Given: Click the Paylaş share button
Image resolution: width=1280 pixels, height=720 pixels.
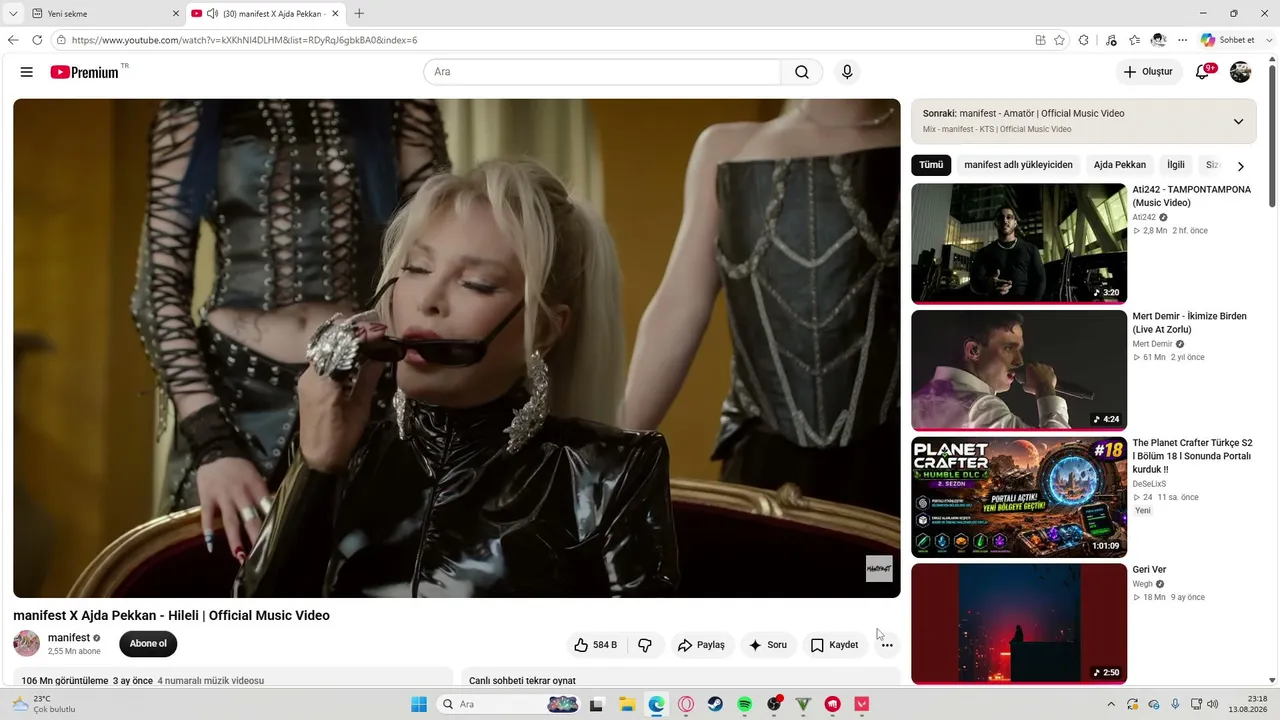Looking at the screenshot, I should click(701, 645).
